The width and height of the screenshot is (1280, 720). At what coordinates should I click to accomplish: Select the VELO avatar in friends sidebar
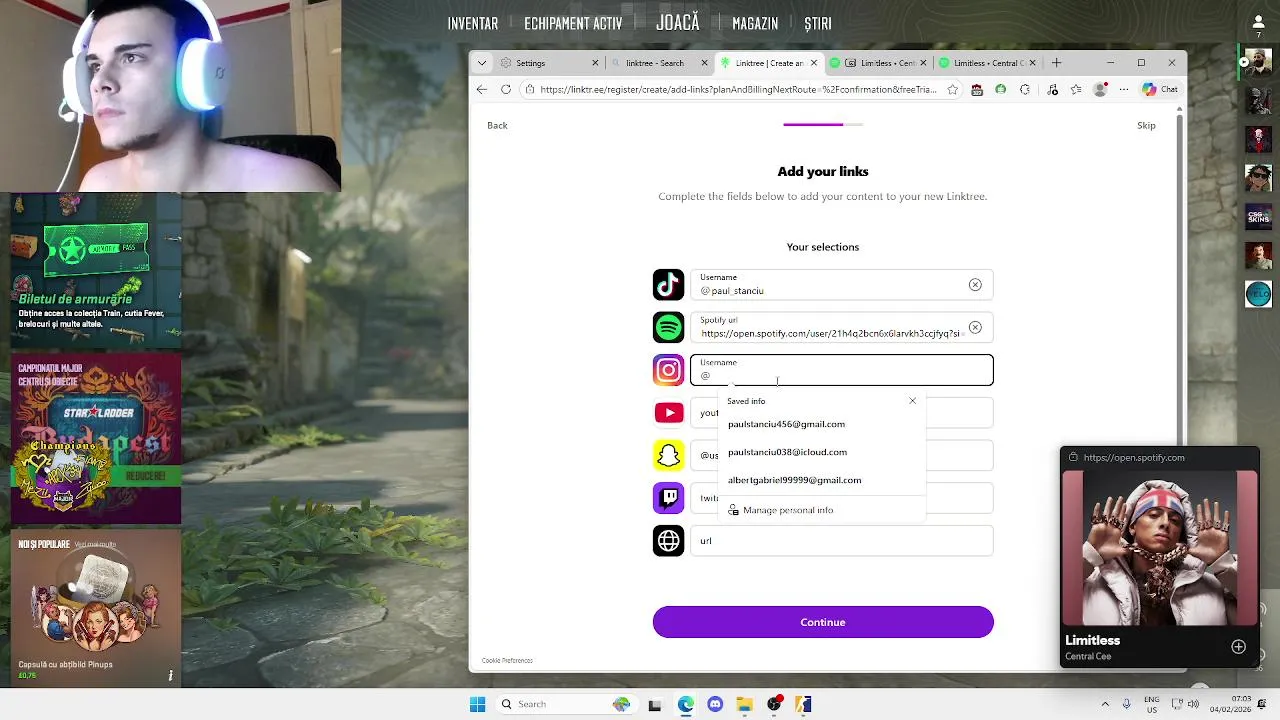click(1258, 294)
